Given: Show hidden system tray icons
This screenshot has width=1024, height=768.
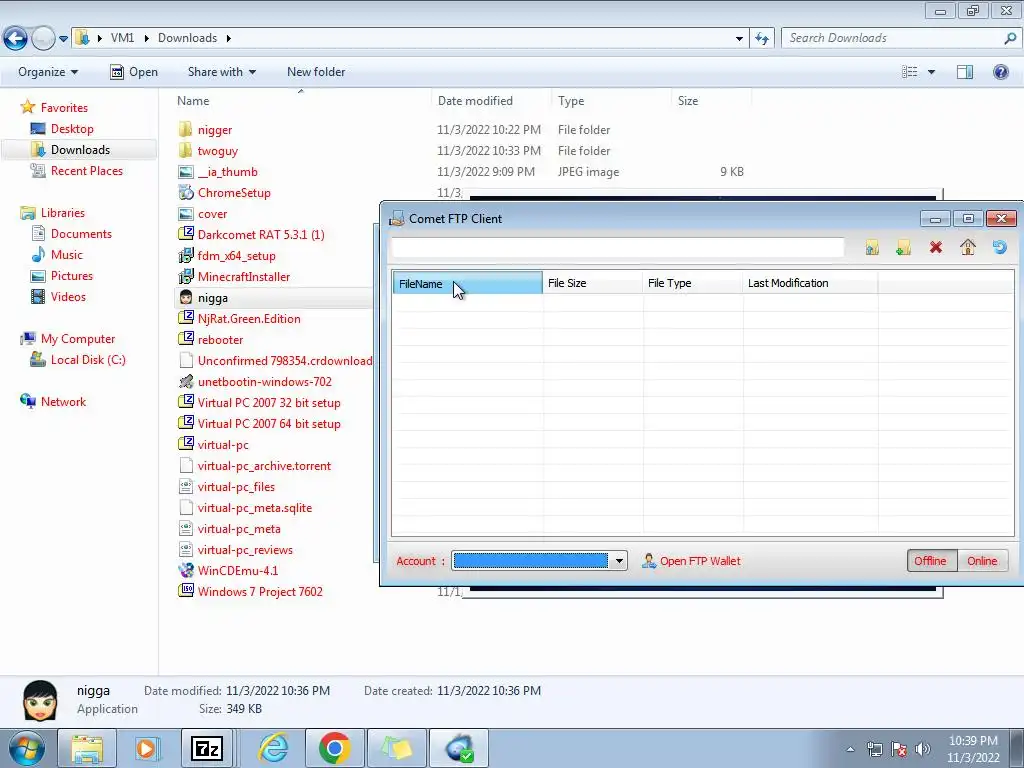Looking at the screenshot, I should 850,749.
